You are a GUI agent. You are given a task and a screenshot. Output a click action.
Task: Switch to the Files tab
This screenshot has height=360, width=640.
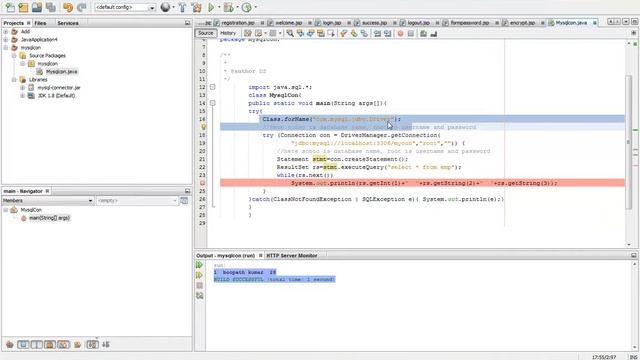40,23
